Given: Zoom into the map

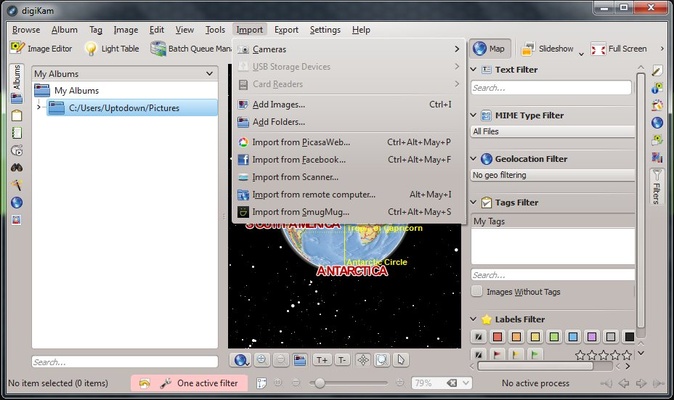Looking at the screenshot, I should click(262, 360).
